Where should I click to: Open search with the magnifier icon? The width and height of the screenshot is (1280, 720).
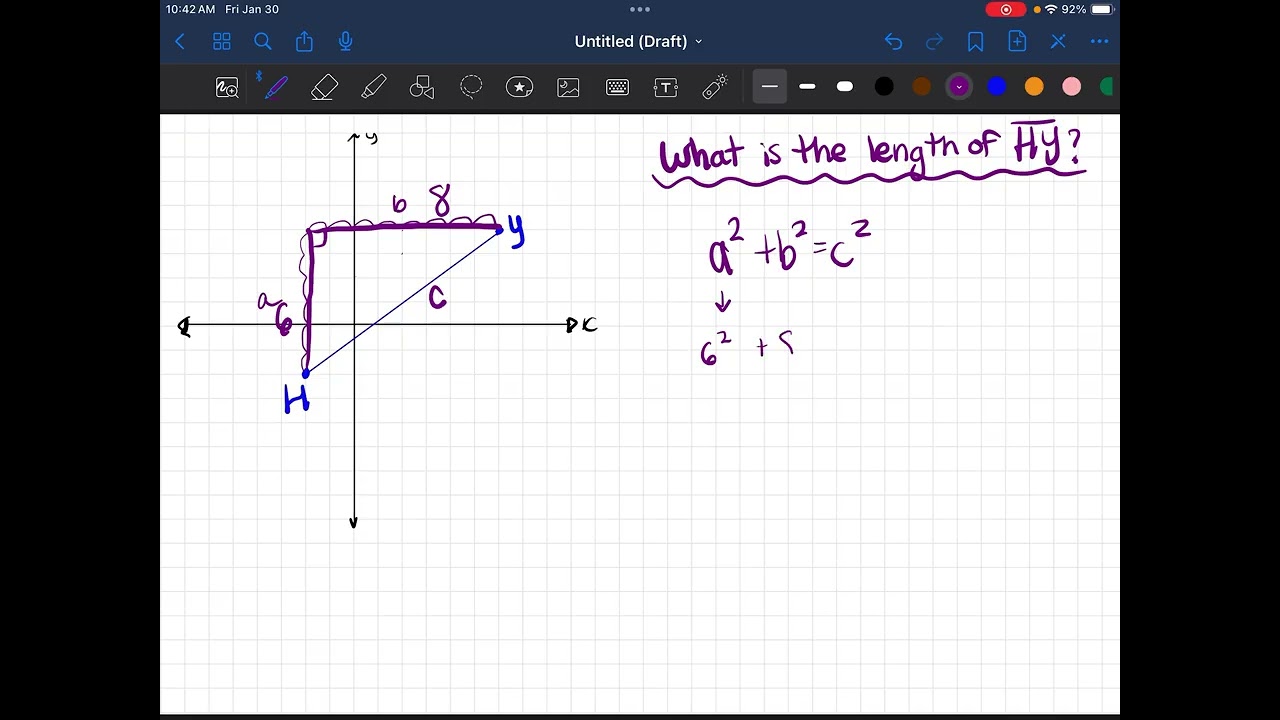[x=263, y=41]
